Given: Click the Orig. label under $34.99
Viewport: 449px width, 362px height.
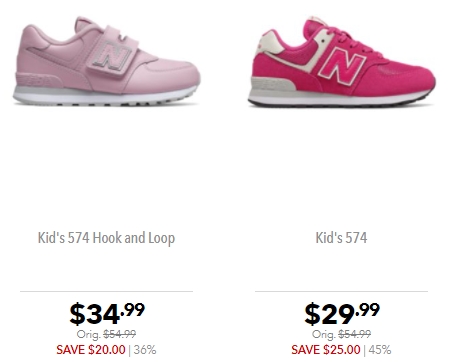Looking at the screenshot, I should point(89,334).
